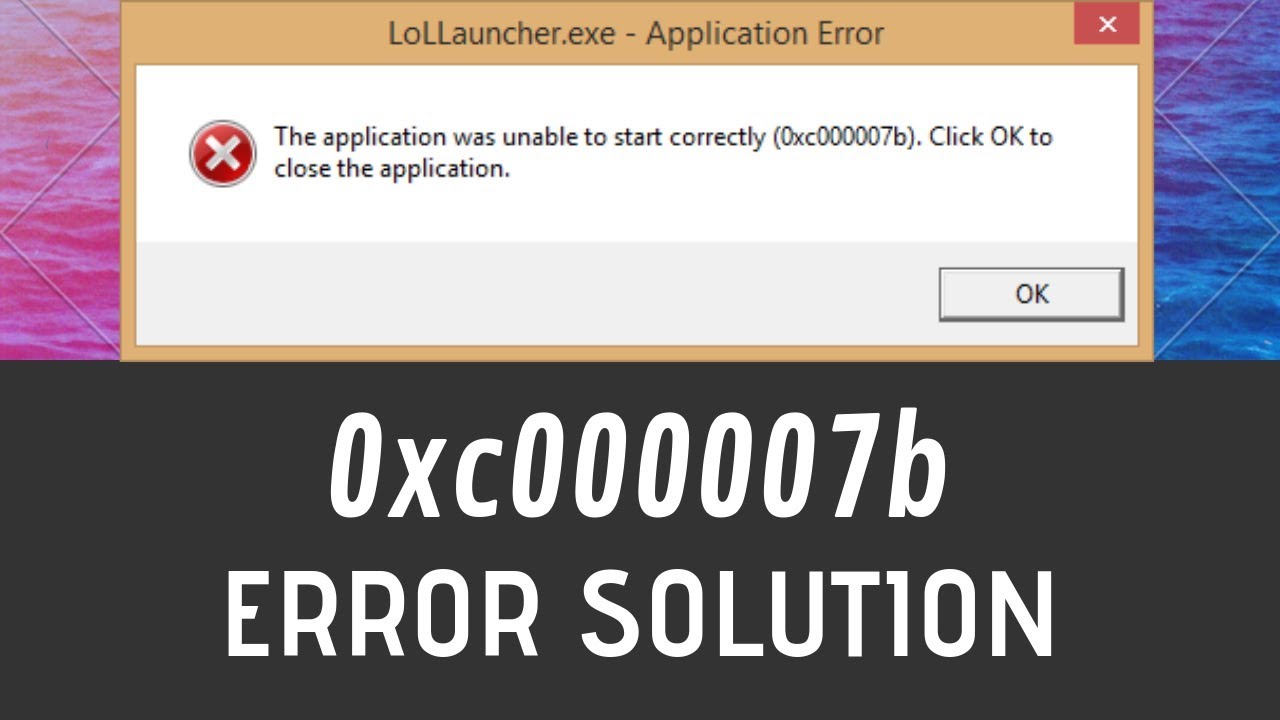1280x720 pixels.
Task: Close the Application Error dialog
Action: [x=1107, y=26]
